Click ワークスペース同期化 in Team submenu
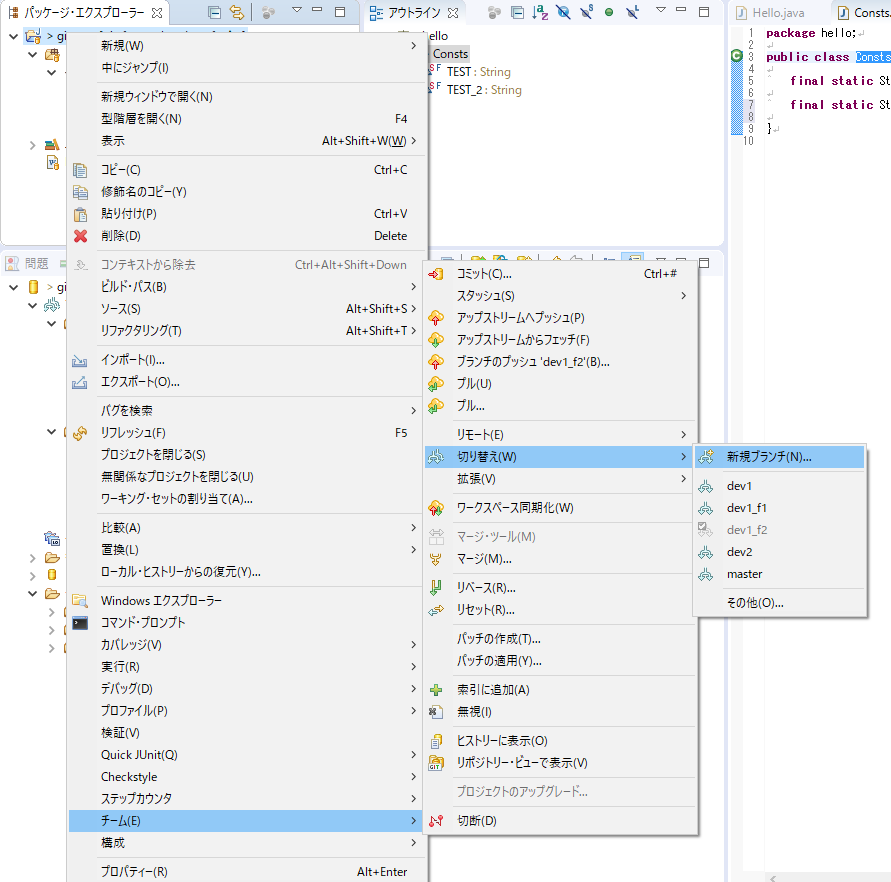Viewport: 891px width, 882px height. pyautogui.click(x=560, y=508)
